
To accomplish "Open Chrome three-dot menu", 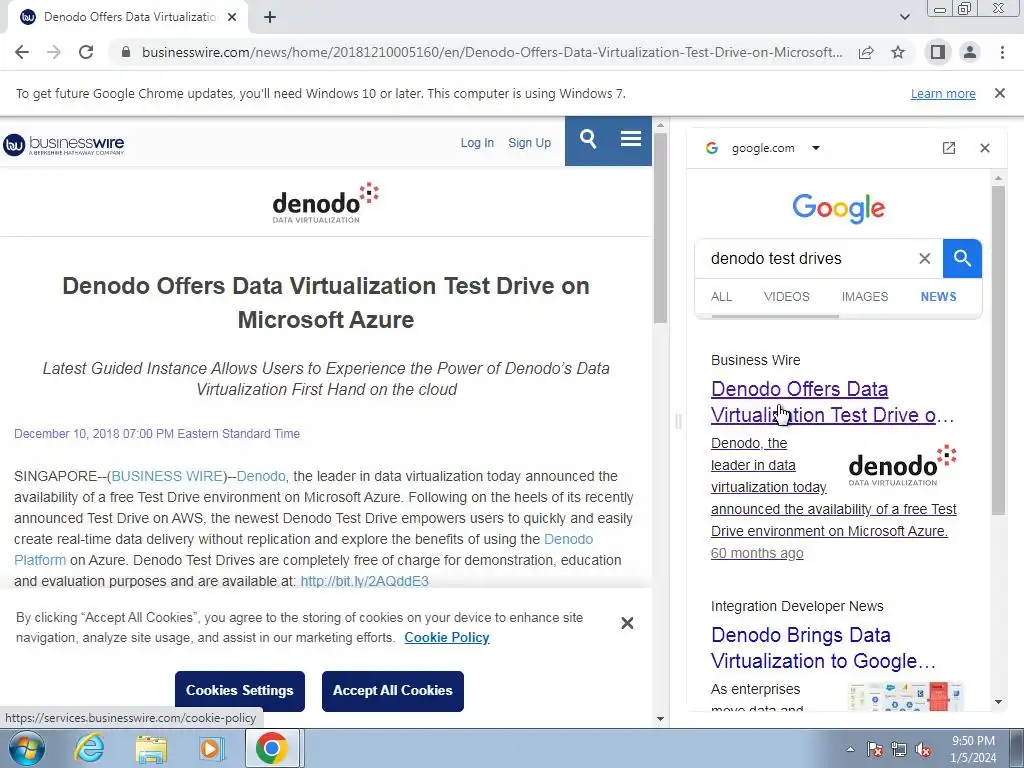I will tap(1002, 52).
